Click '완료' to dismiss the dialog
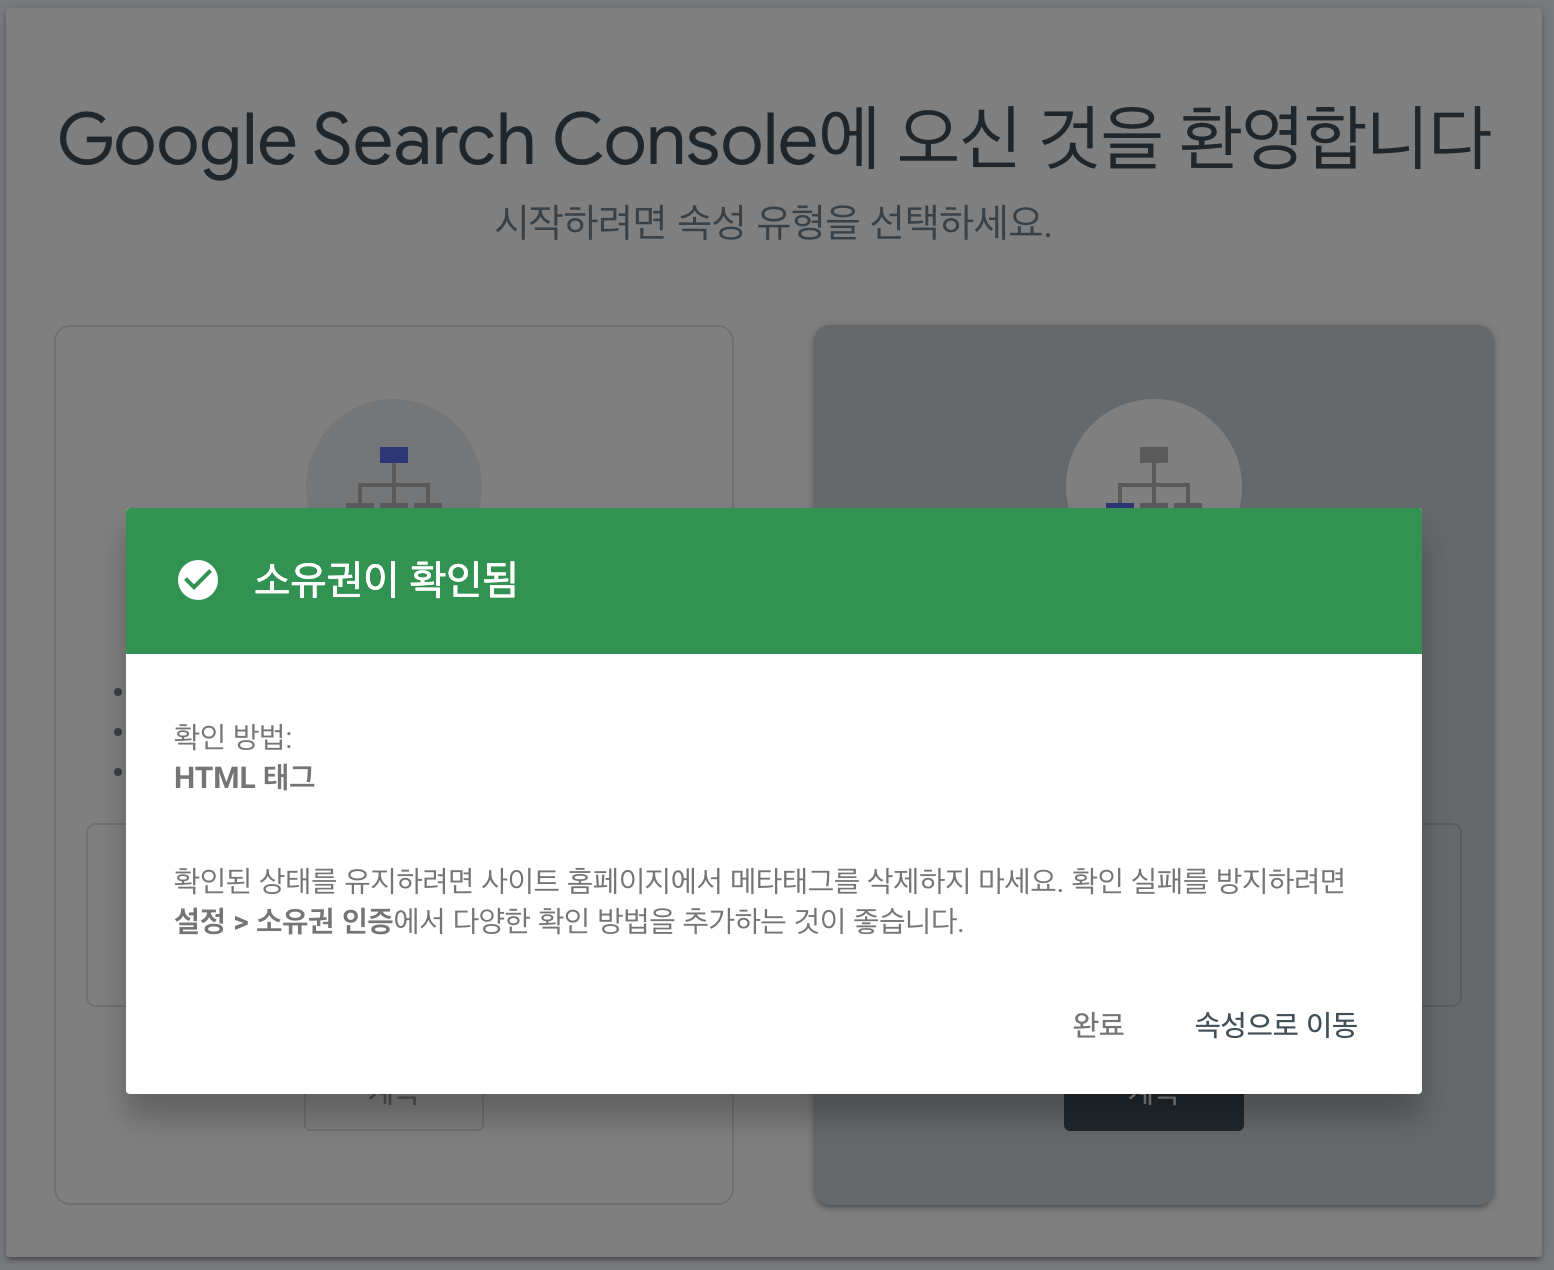Viewport: 1554px width, 1270px height. (1100, 1026)
